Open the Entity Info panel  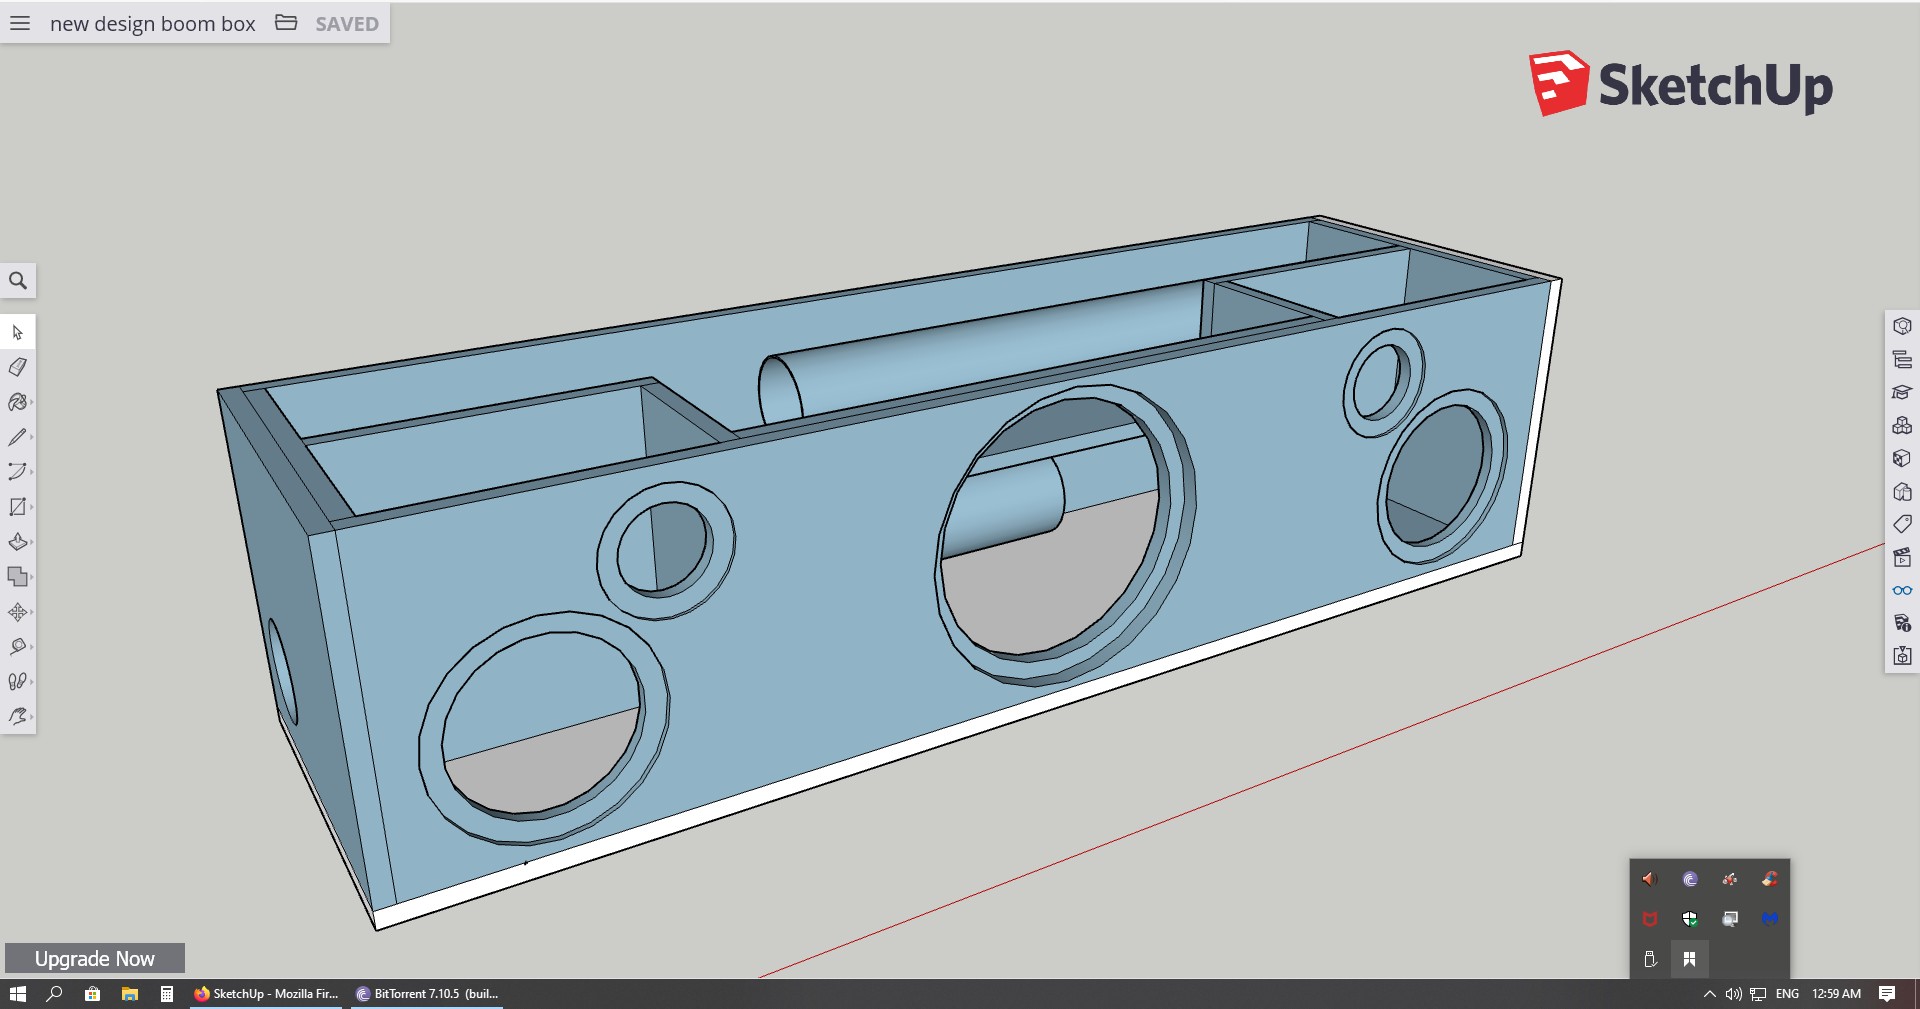coord(1902,326)
